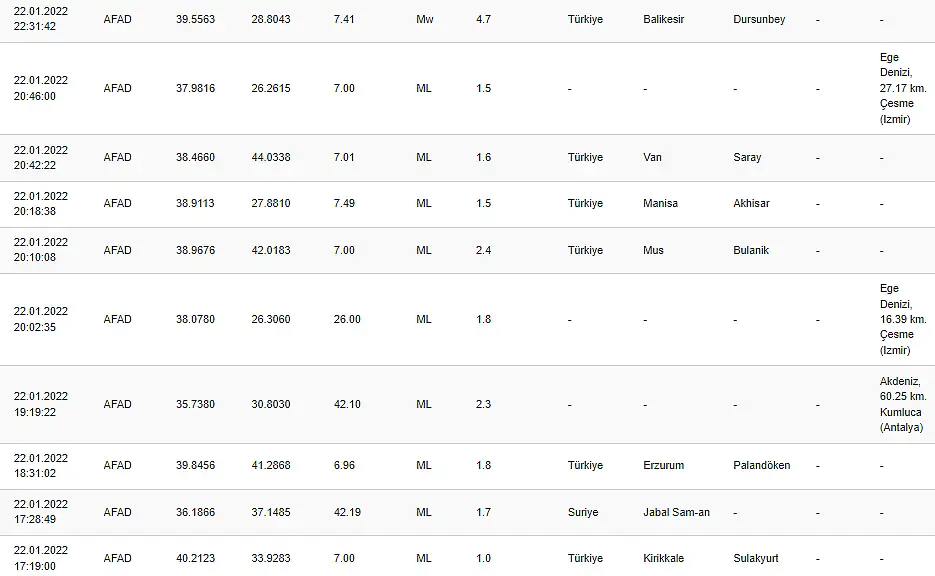
Task: Select the Manisa province cell
Action: (x=660, y=203)
